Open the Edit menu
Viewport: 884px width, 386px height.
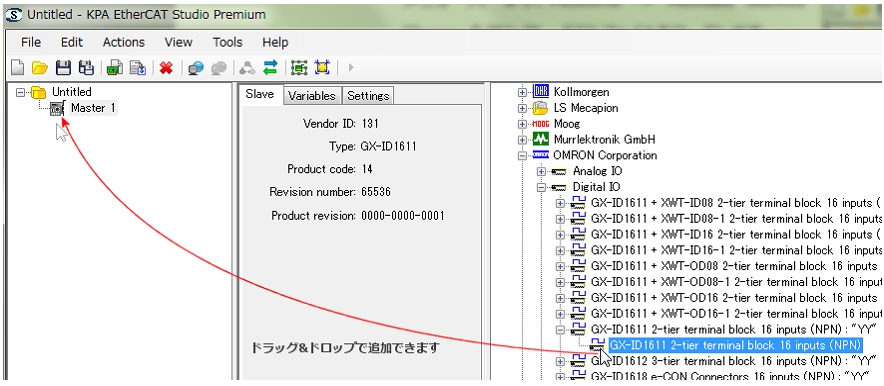tap(72, 43)
